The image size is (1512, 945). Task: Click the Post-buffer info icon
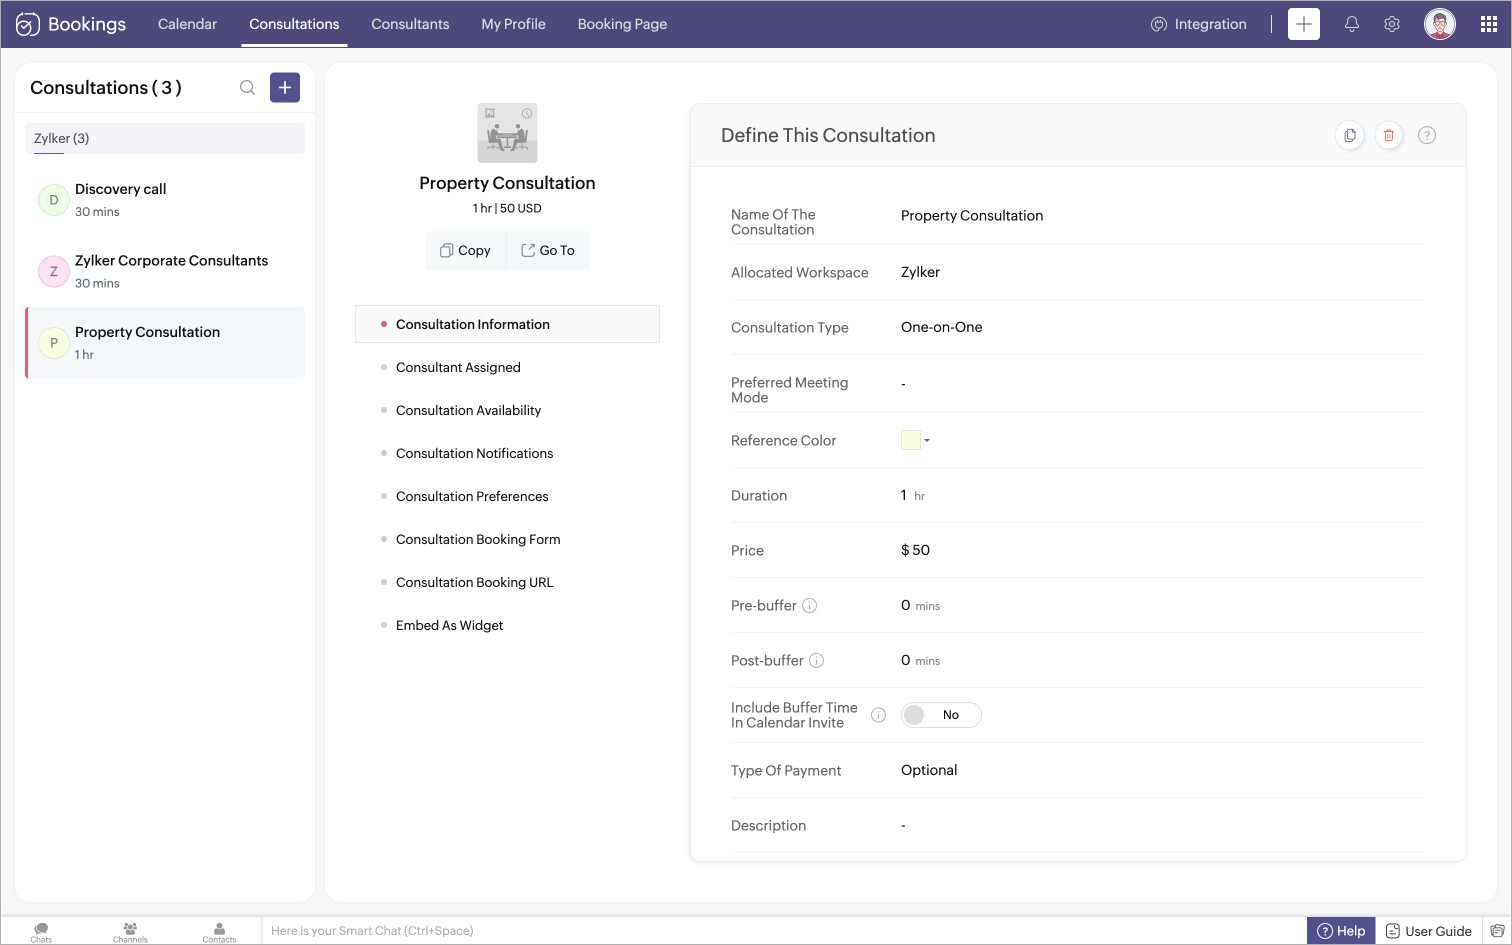point(817,660)
